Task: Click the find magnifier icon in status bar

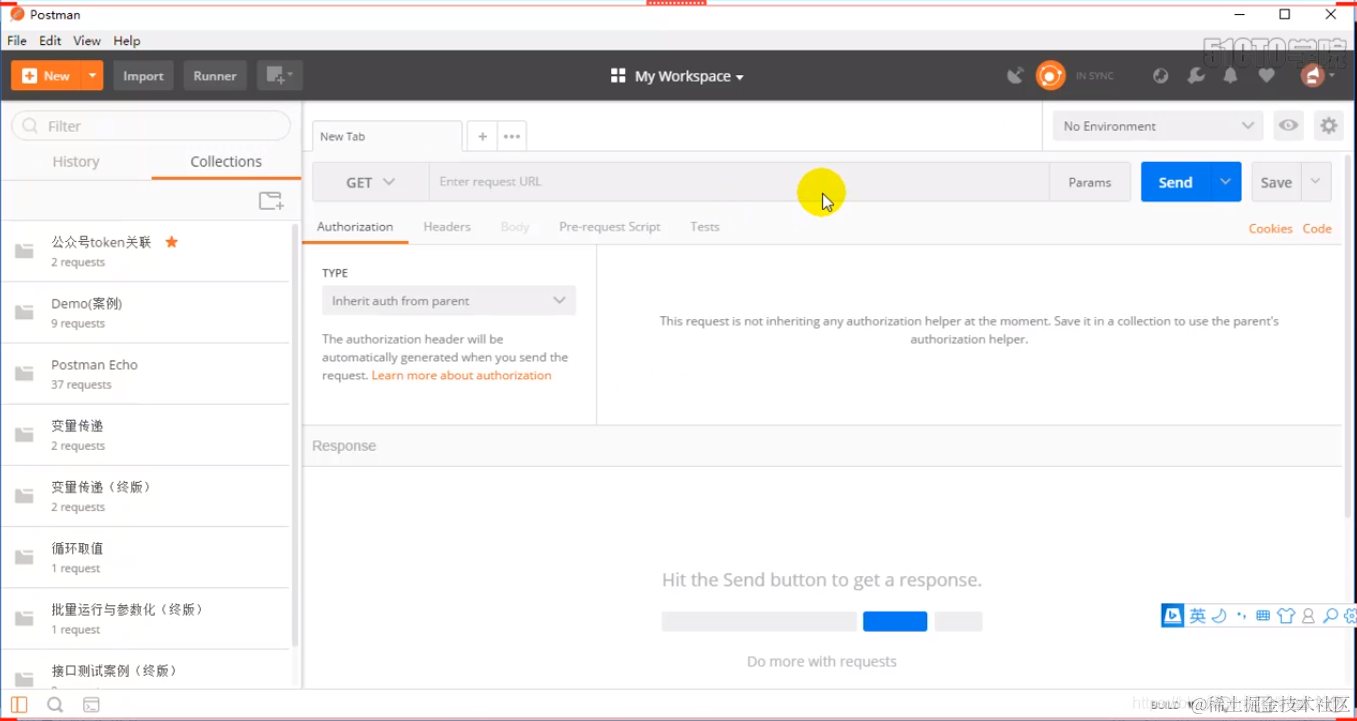Action: pos(55,705)
